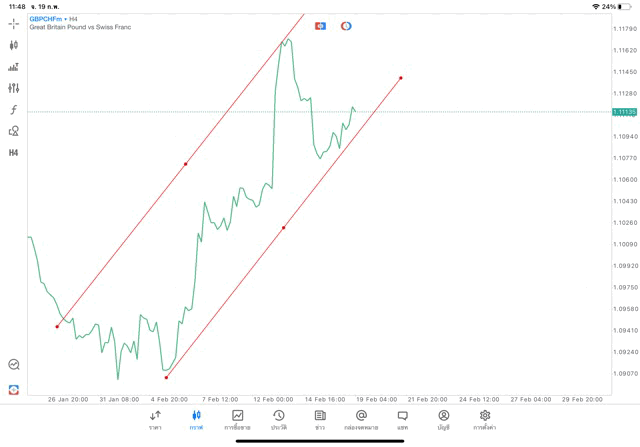Open chart type candlestick settings
Image resolution: width=640 pixels, height=447 pixels.
click(x=14, y=45)
